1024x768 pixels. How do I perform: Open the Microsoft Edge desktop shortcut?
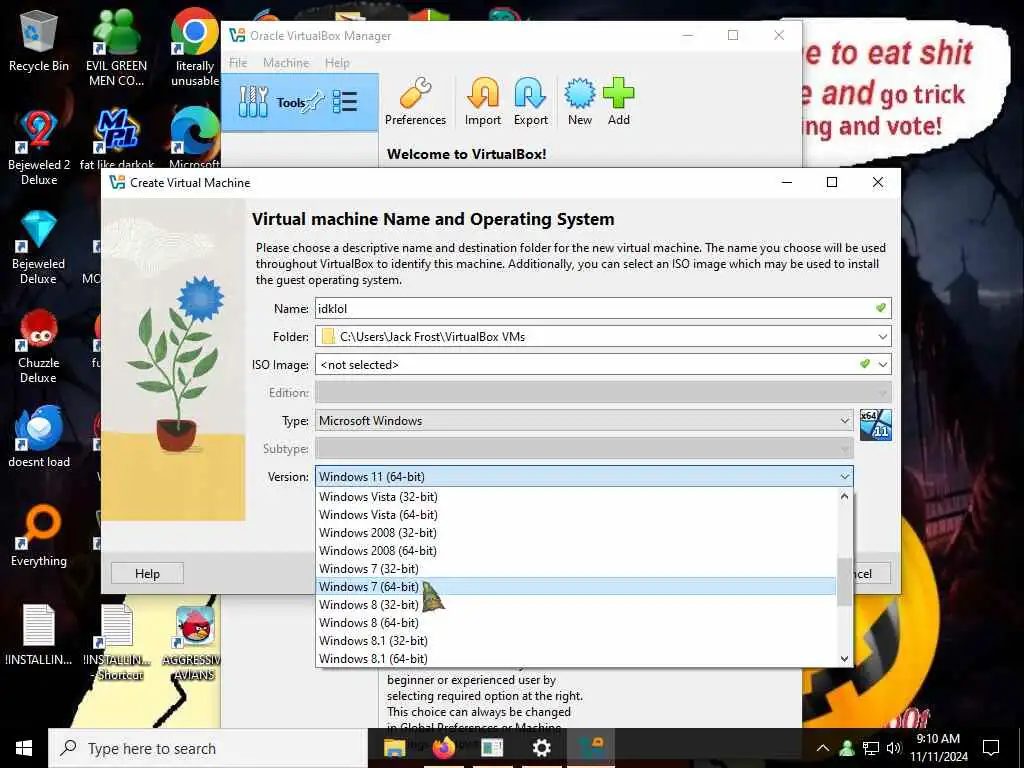tap(195, 138)
